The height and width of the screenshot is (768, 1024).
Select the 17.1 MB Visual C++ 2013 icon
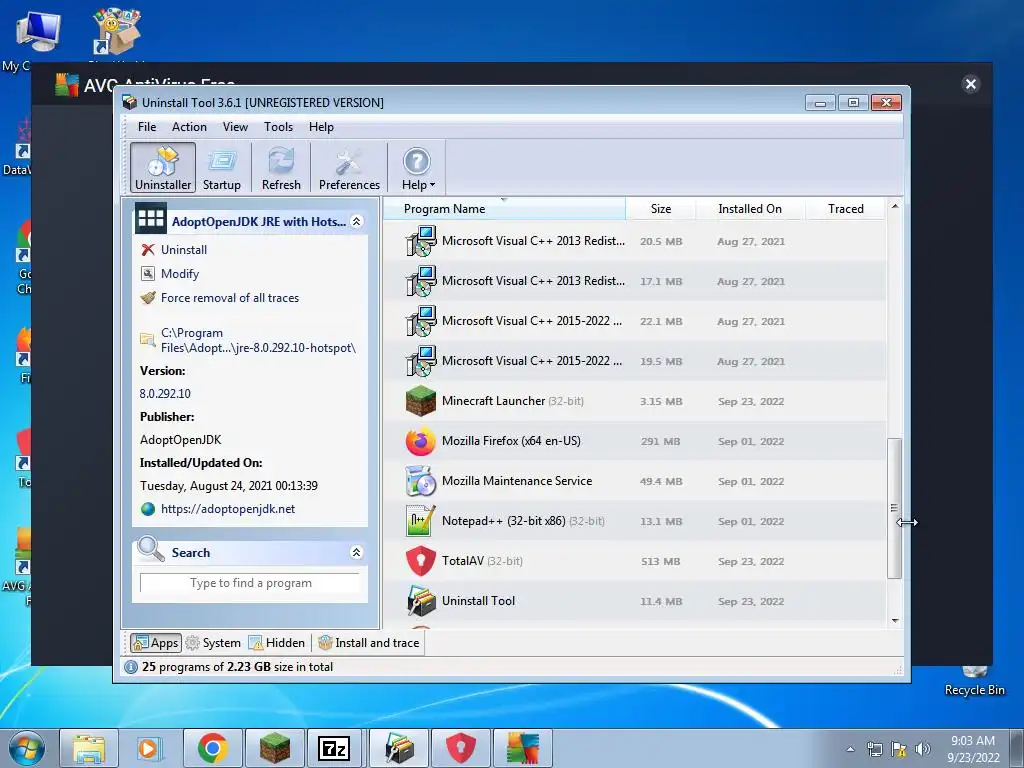tap(421, 281)
